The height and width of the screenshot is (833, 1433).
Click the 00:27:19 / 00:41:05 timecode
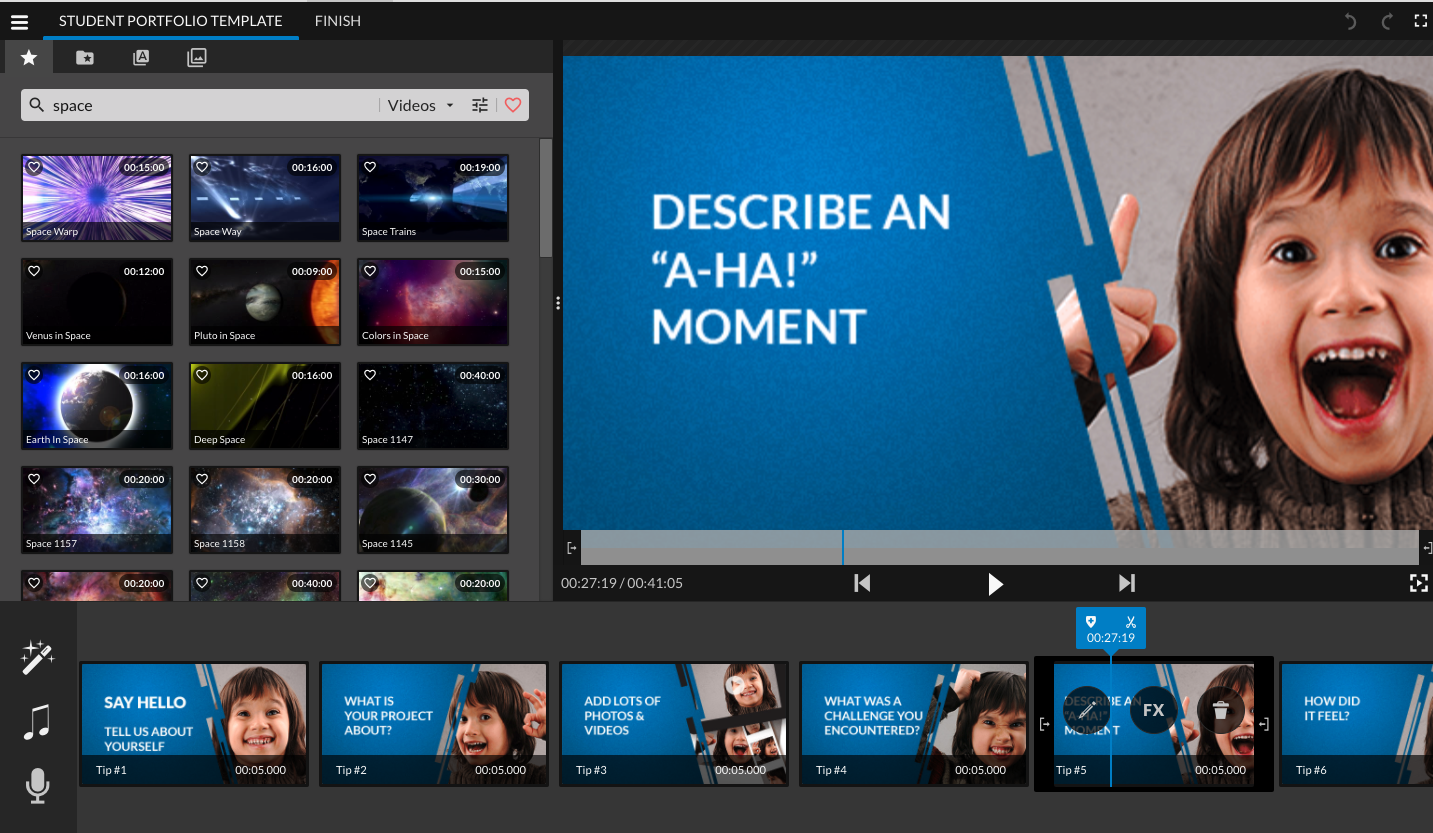point(622,583)
